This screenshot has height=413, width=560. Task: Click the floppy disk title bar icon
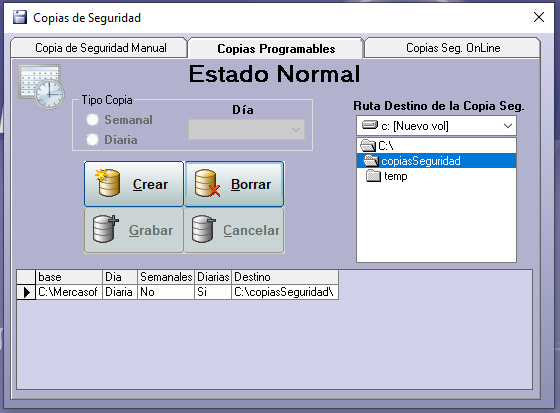[20, 17]
